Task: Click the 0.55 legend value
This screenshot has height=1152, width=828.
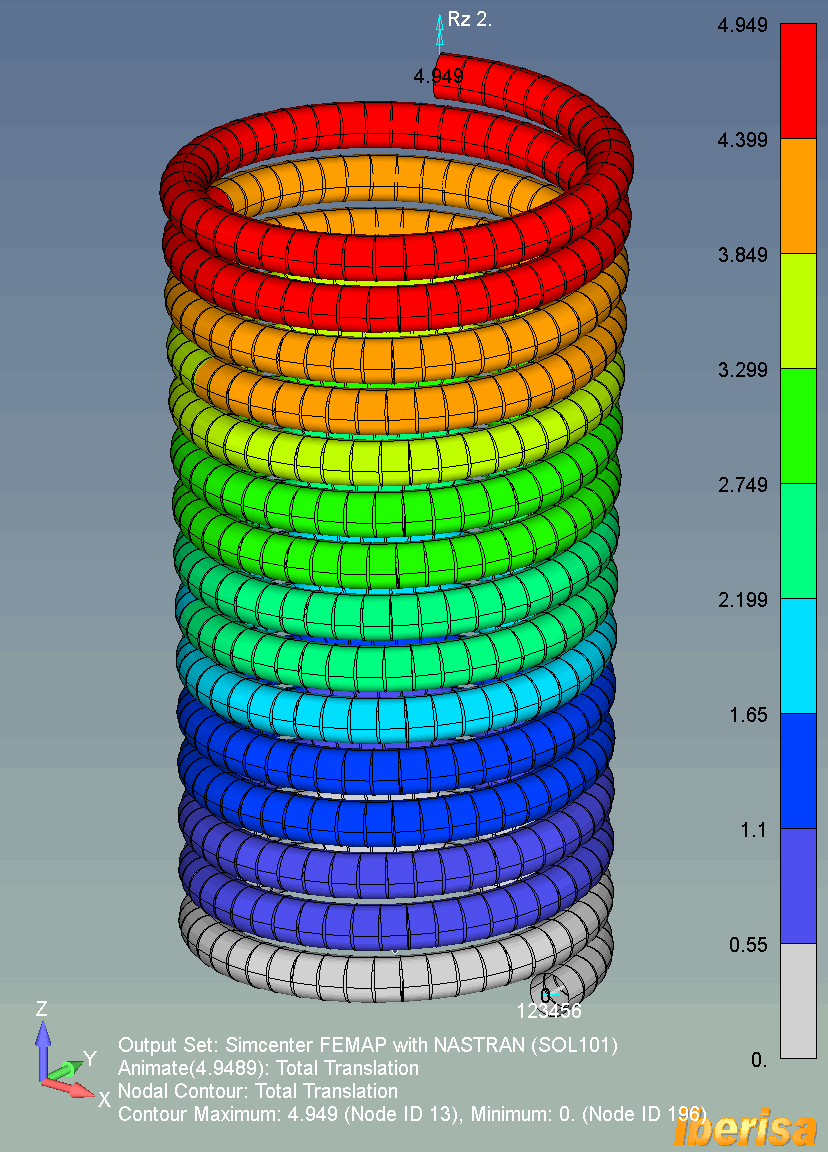Action: tap(748, 945)
